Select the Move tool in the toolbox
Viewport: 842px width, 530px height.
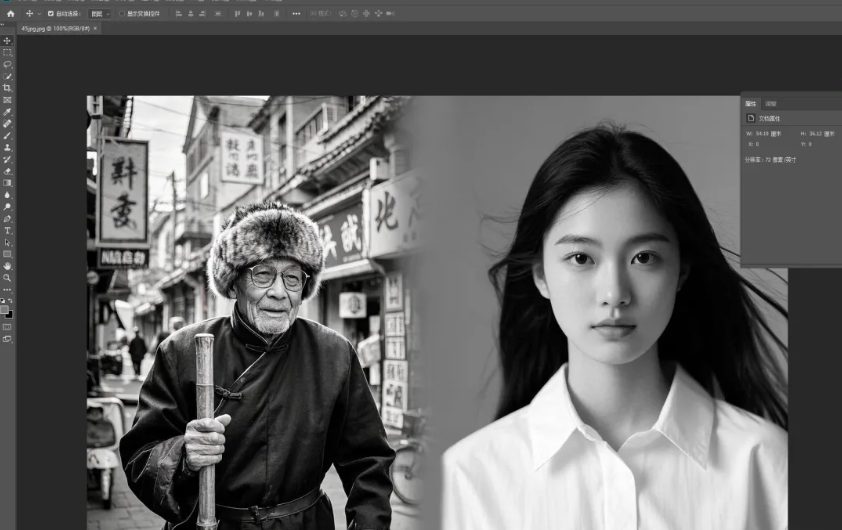pyautogui.click(x=7, y=41)
